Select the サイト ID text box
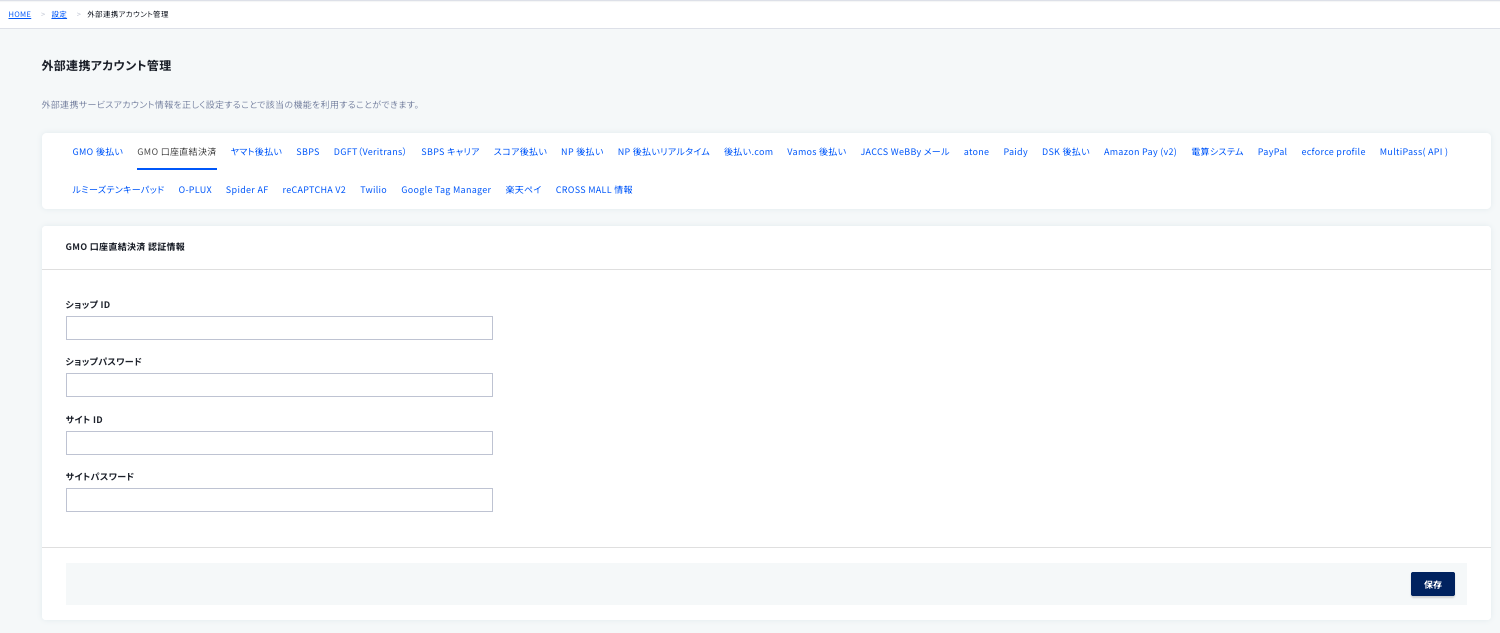Image resolution: width=1500 pixels, height=633 pixels. click(x=279, y=443)
